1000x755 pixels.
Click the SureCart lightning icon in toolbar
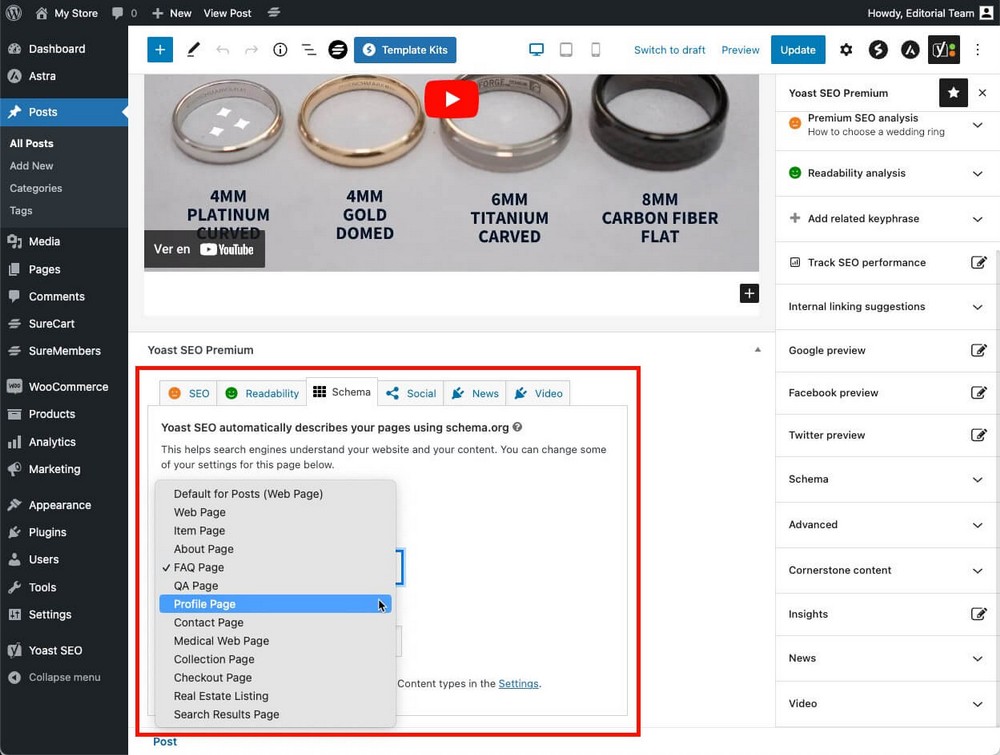(878, 50)
